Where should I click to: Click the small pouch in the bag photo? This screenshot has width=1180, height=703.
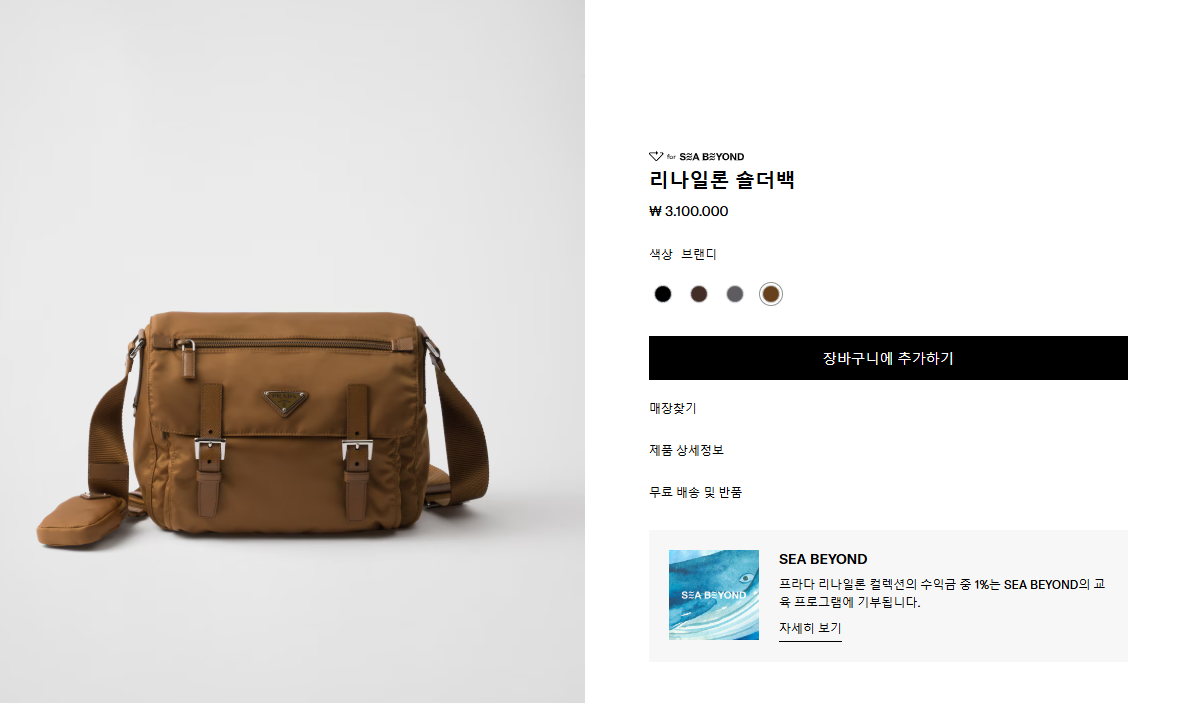pyautogui.click(x=81, y=519)
